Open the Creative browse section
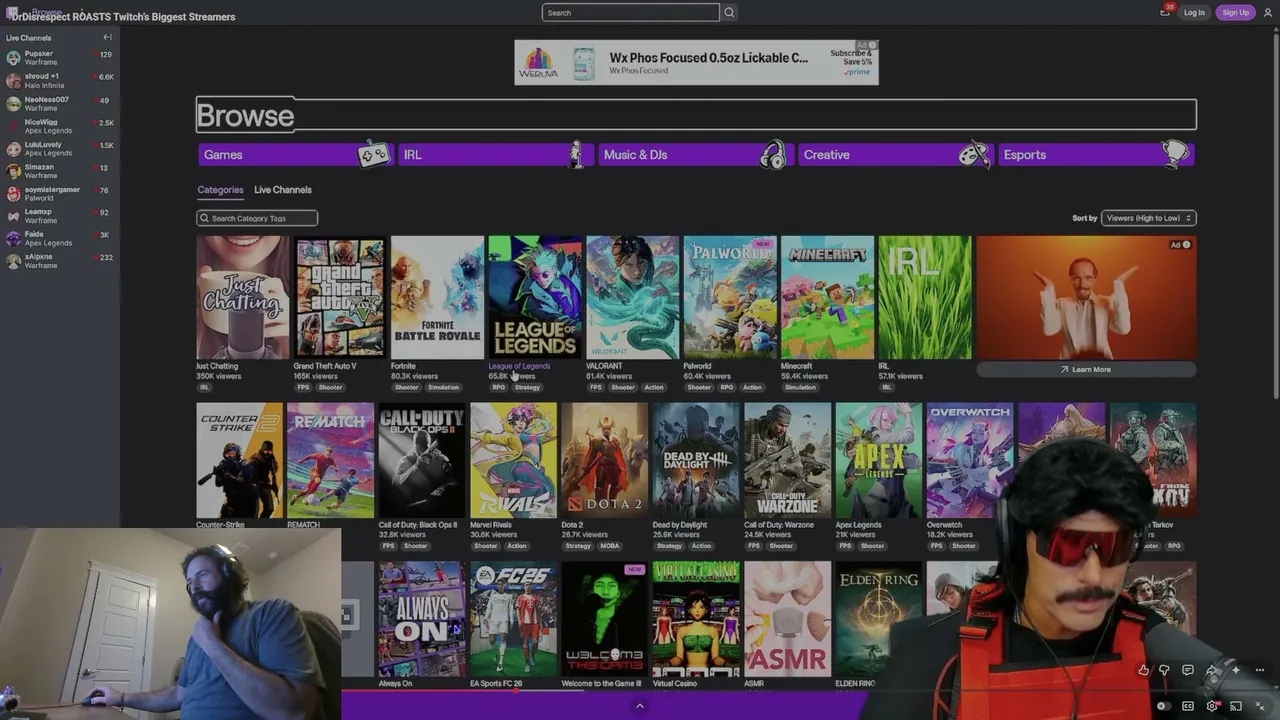1280x720 pixels. pyautogui.click(x=895, y=154)
